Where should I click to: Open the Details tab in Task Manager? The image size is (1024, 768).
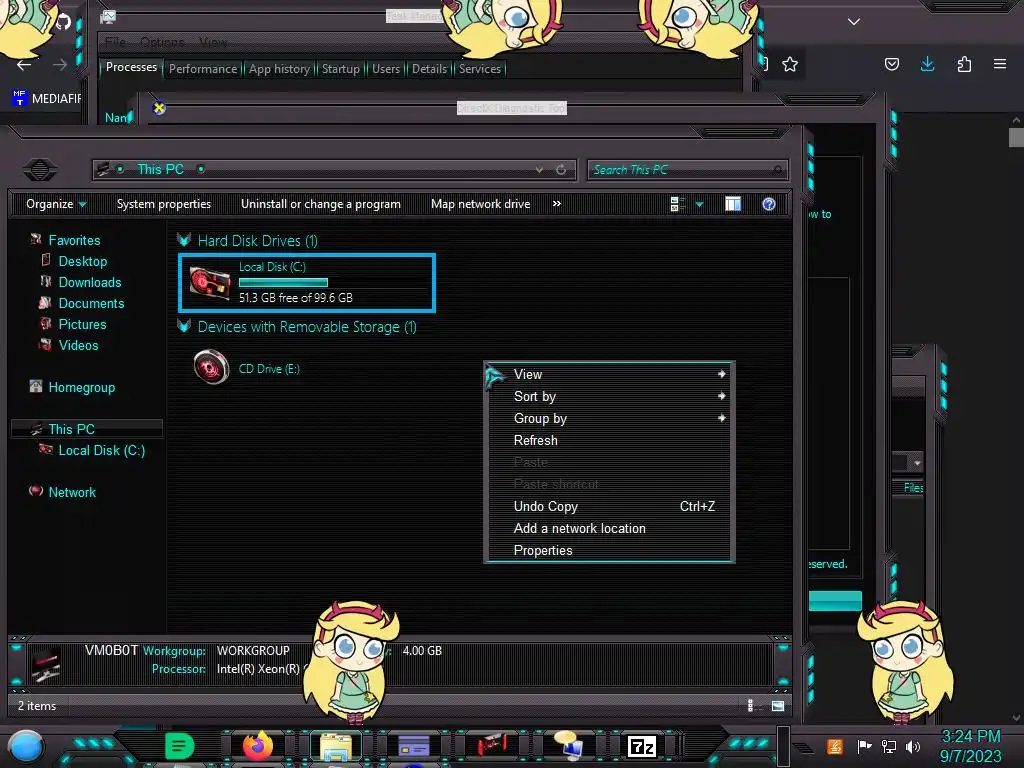coord(429,69)
